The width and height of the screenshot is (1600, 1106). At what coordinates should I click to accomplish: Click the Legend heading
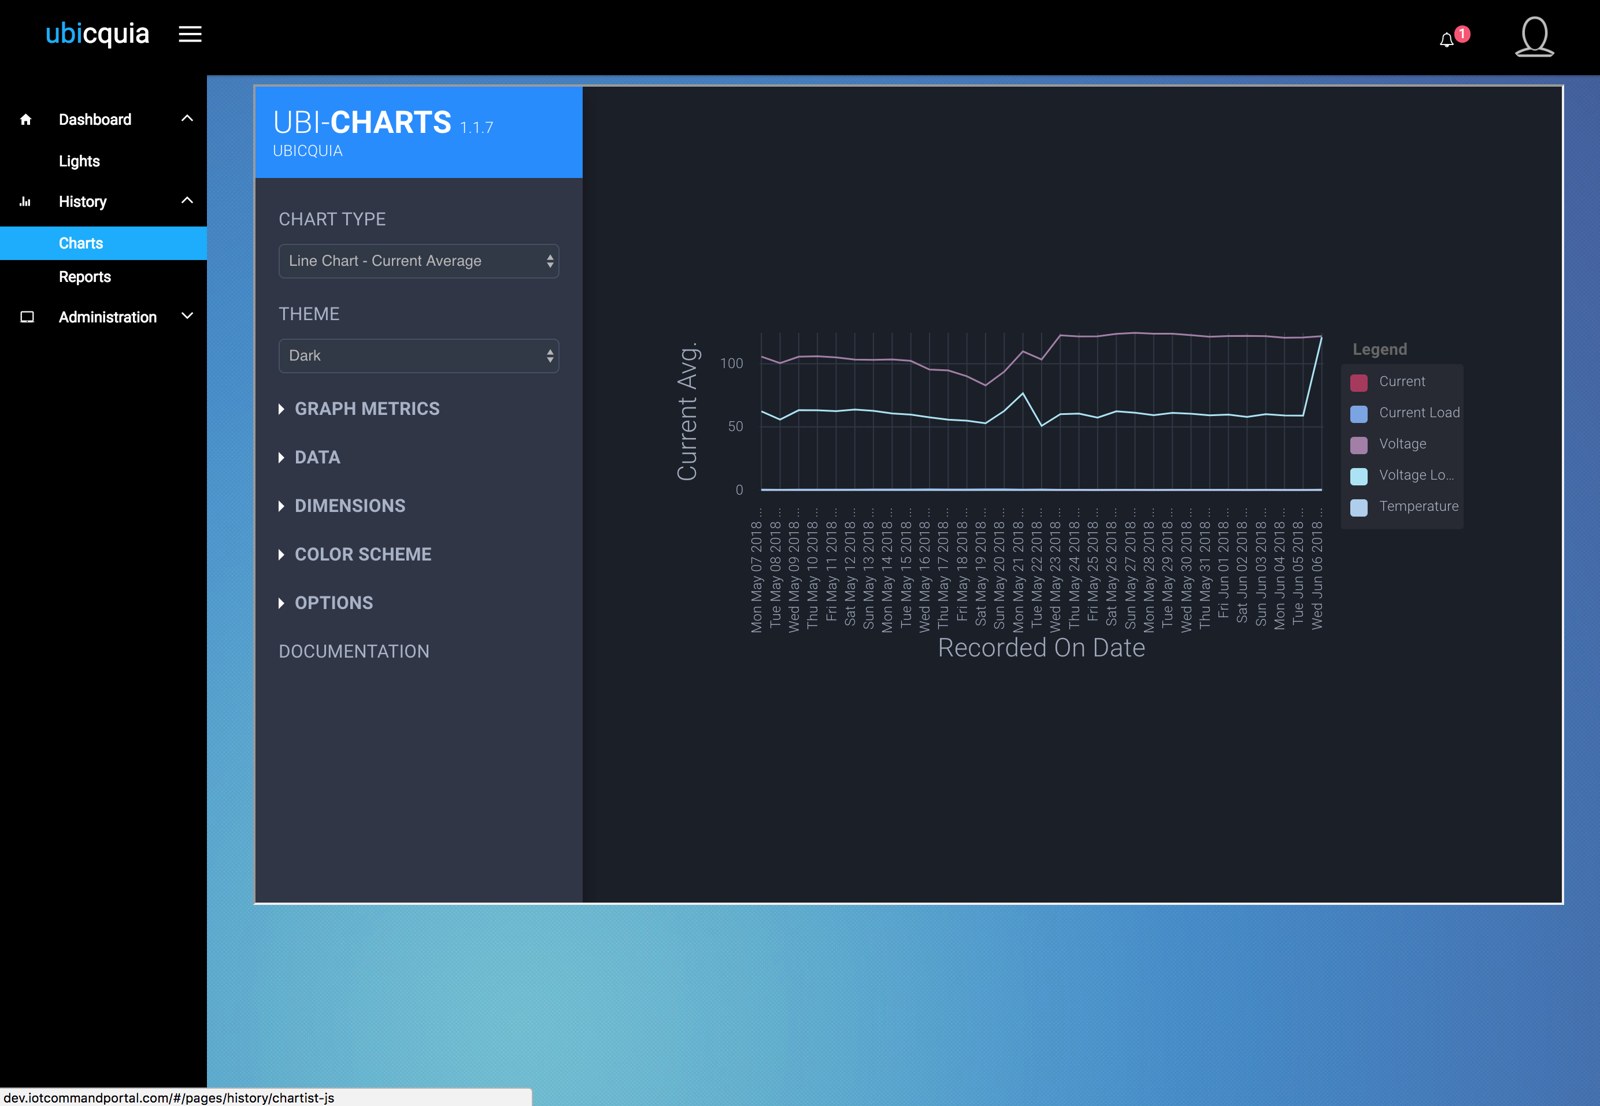(1379, 349)
